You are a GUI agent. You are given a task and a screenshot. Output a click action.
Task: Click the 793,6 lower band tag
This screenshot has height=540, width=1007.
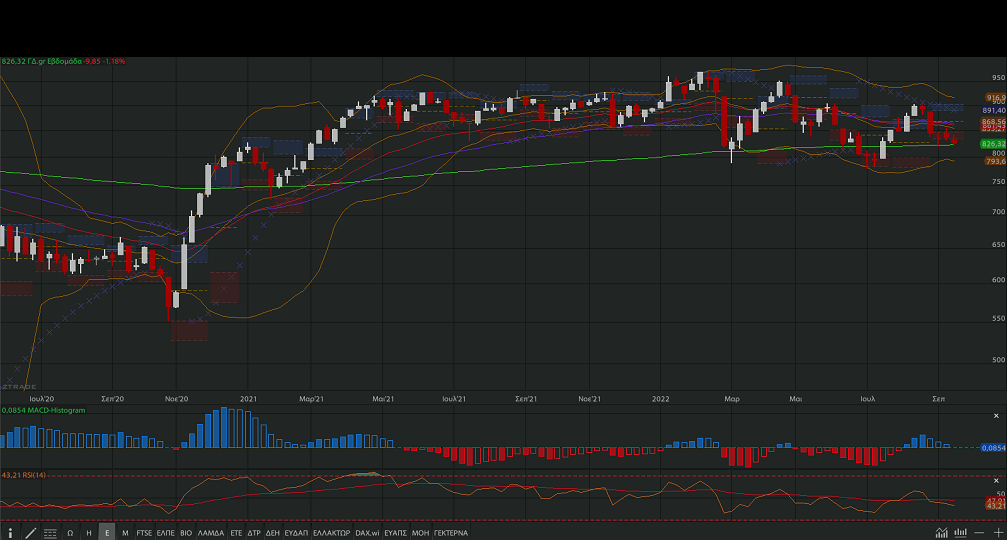tap(995, 161)
